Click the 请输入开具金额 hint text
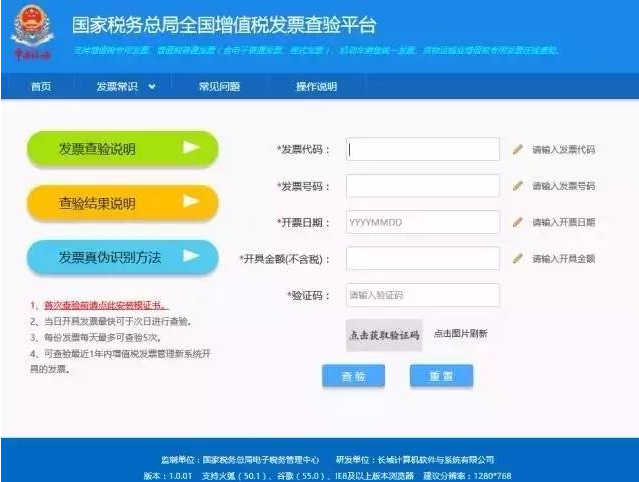Image resolution: width=639 pixels, height=482 pixels. [x=564, y=258]
